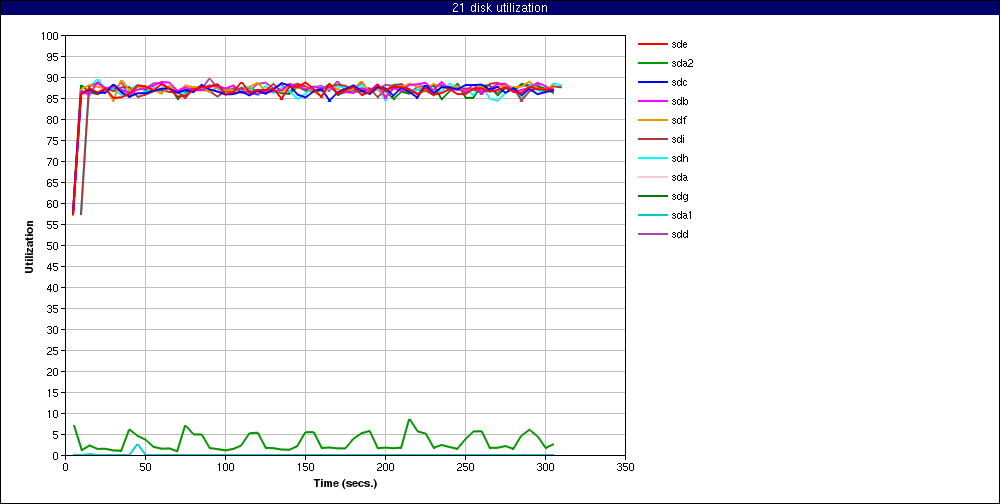Click the cyan sdh legend color line

point(651,158)
